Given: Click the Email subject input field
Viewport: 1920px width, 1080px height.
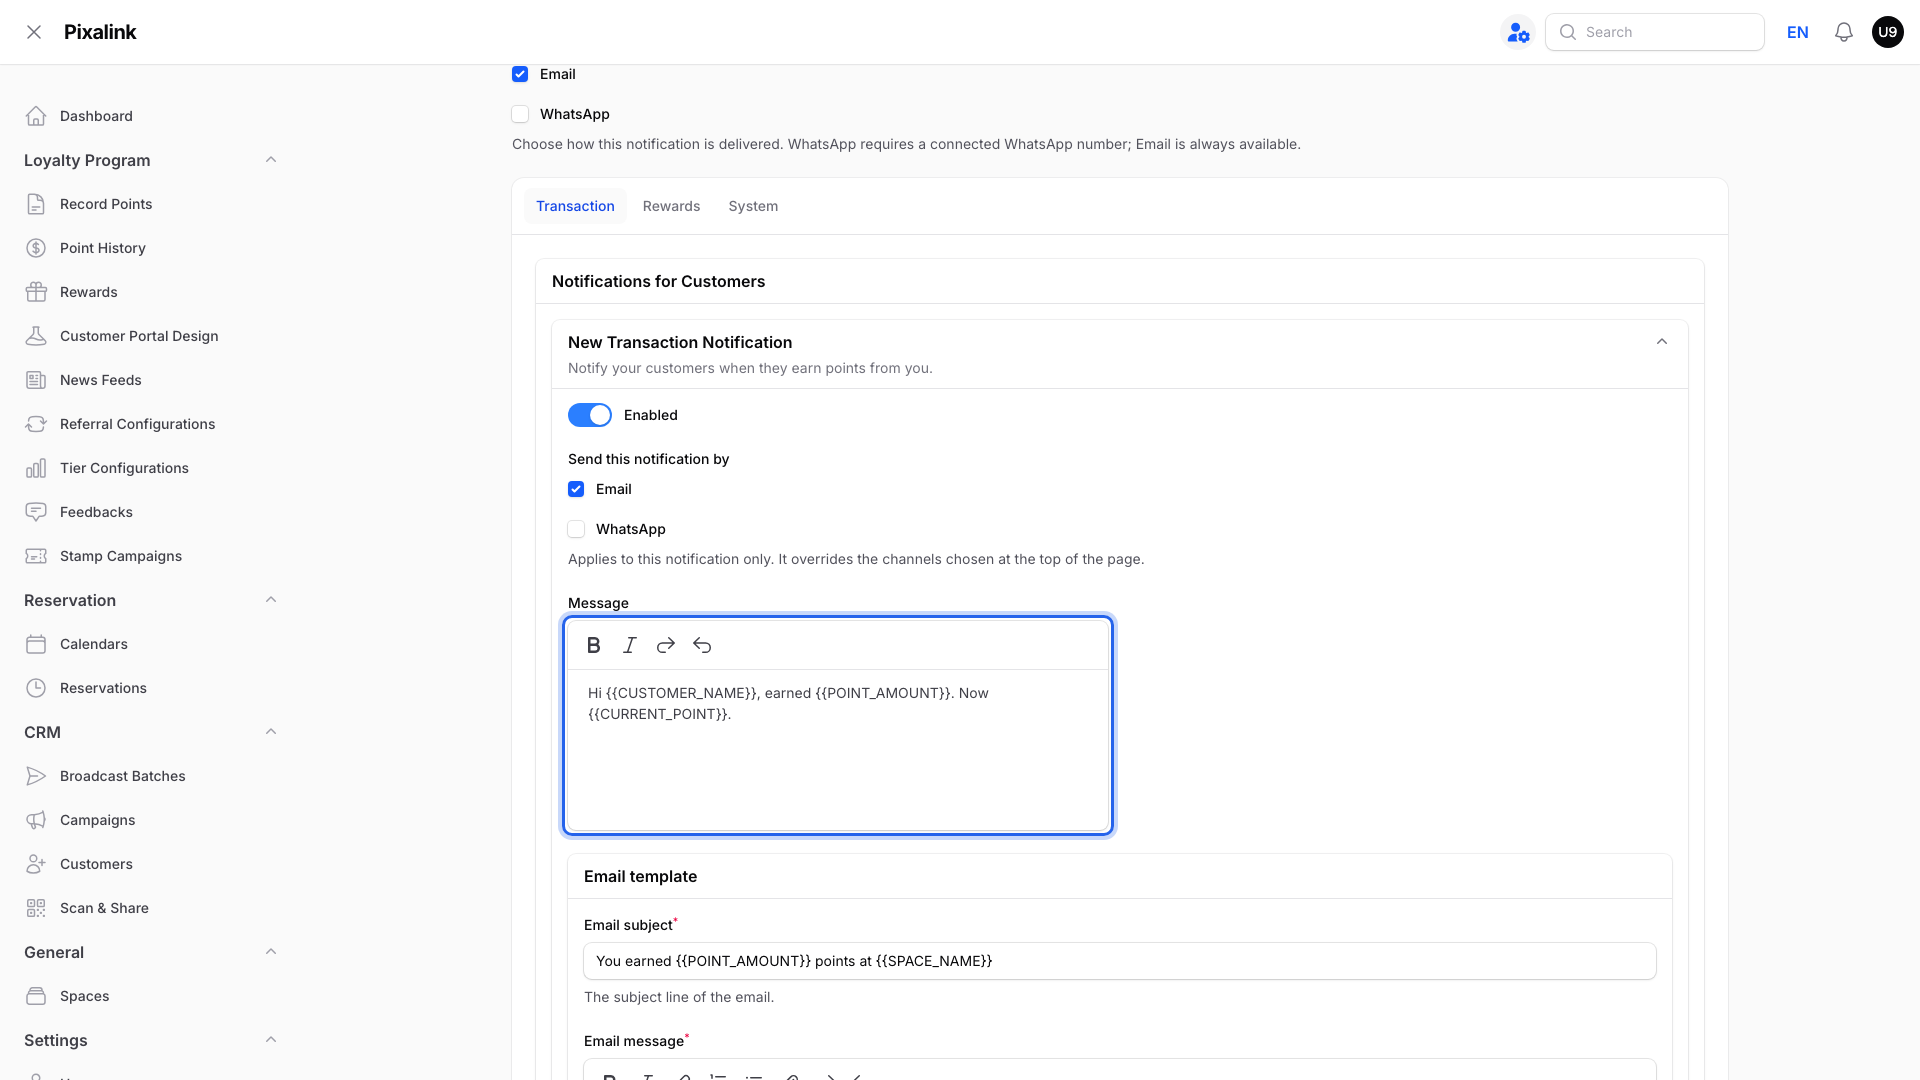Looking at the screenshot, I should [1120, 961].
